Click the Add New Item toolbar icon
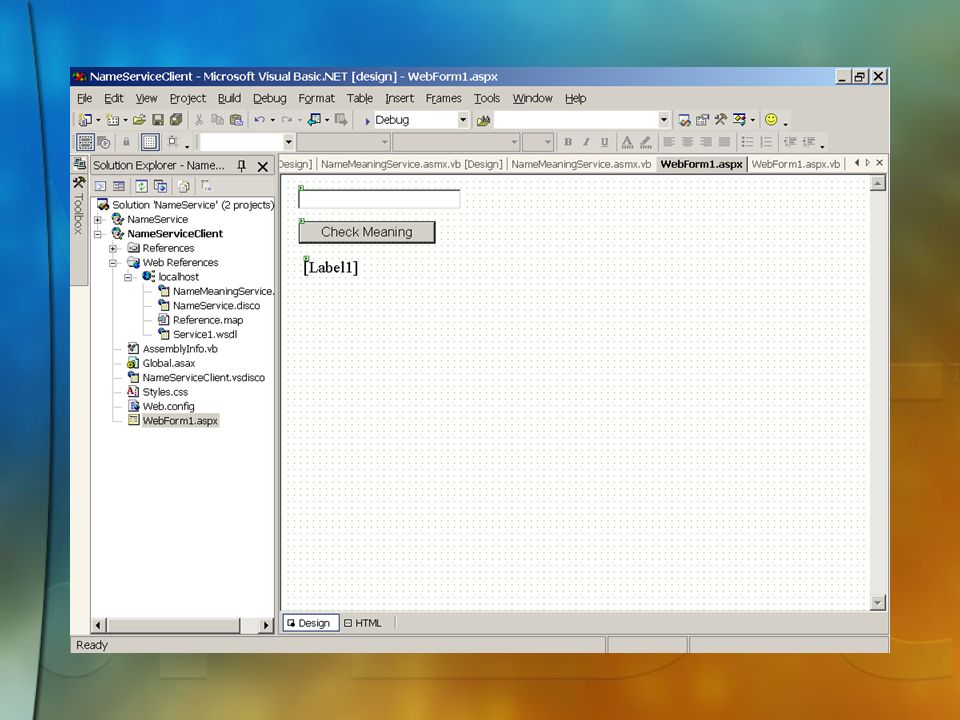Viewport: 960px width, 720px height. (x=112, y=120)
